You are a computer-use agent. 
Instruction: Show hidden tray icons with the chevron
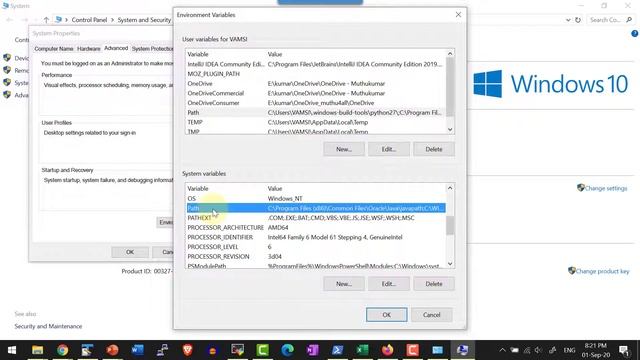click(x=502, y=350)
